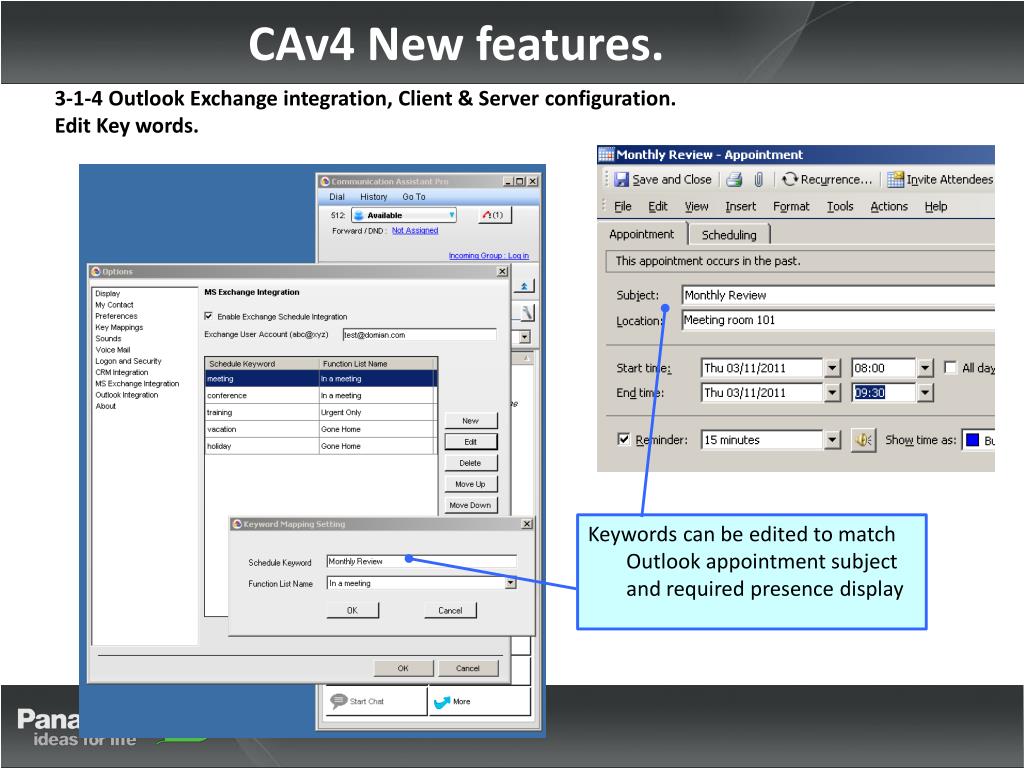Disable Enable Exchange Schedule Integration checkbox

point(208,316)
